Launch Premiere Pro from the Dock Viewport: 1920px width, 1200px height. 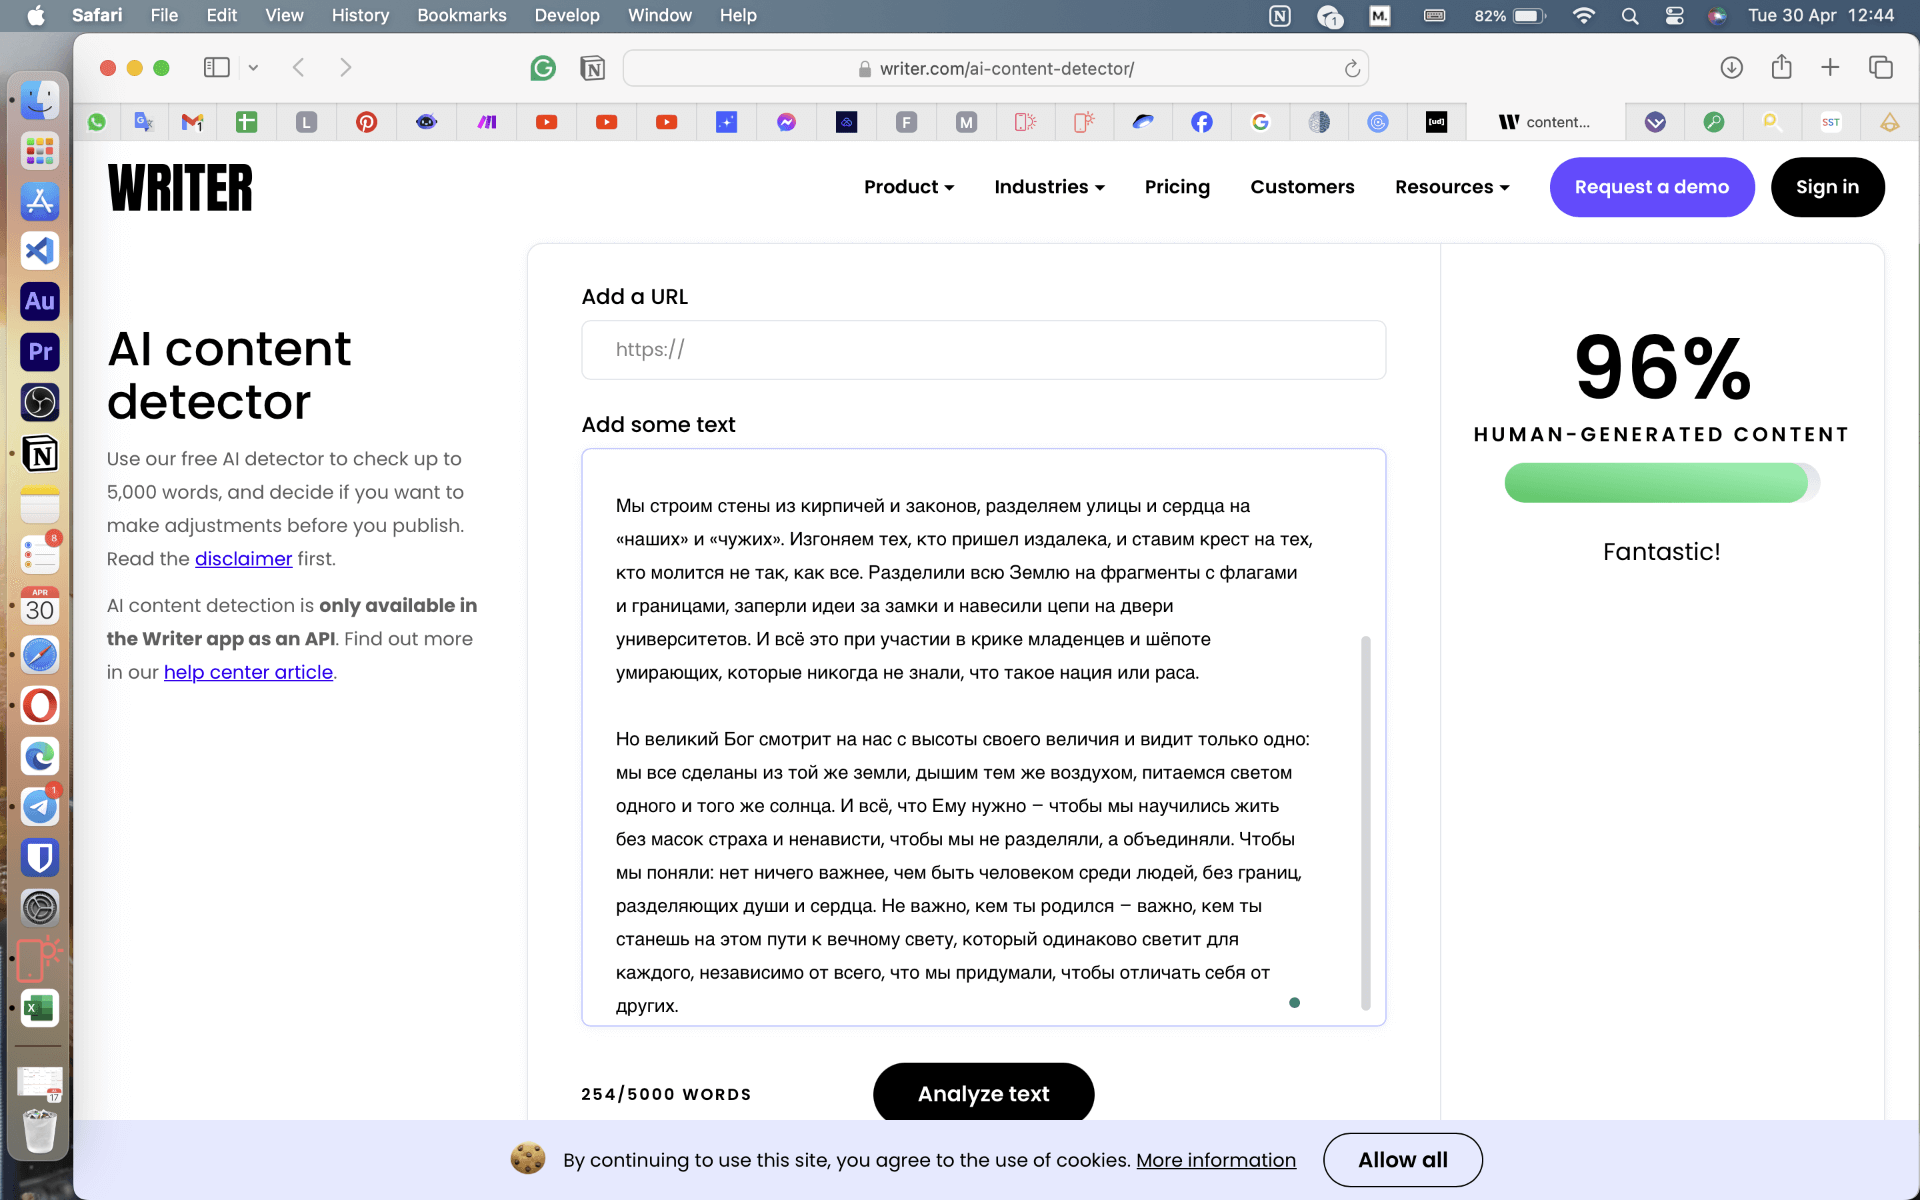tap(40, 352)
